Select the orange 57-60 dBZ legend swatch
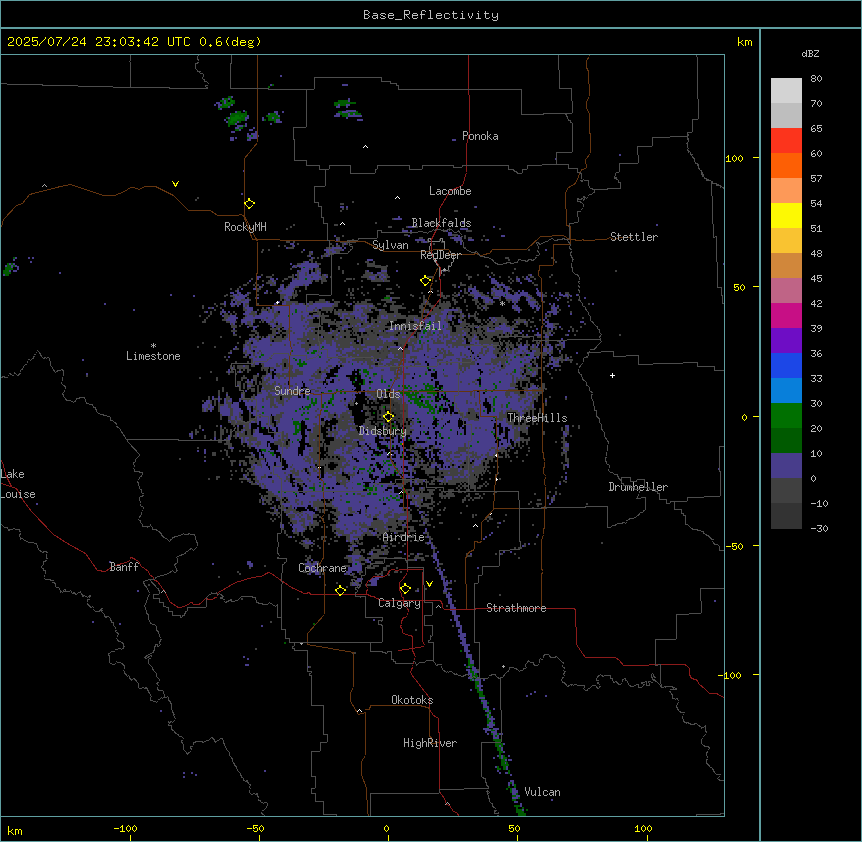The image size is (862, 842). 786,165
